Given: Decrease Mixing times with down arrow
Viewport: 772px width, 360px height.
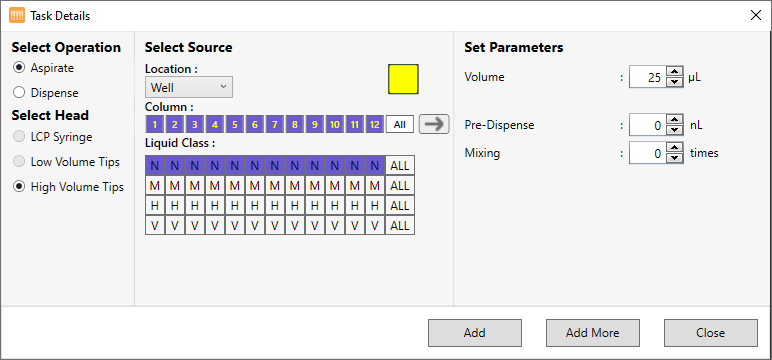Looking at the screenshot, I should tap(675, 158).
